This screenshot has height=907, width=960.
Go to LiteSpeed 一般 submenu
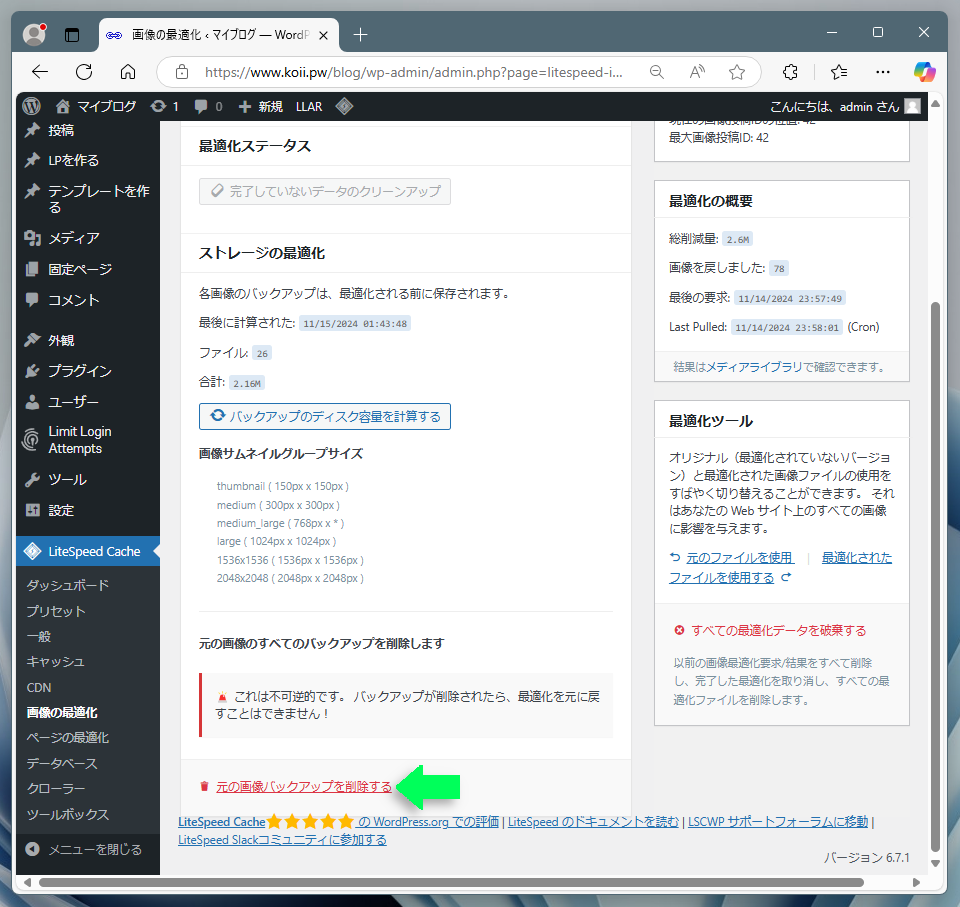(39, 636)
